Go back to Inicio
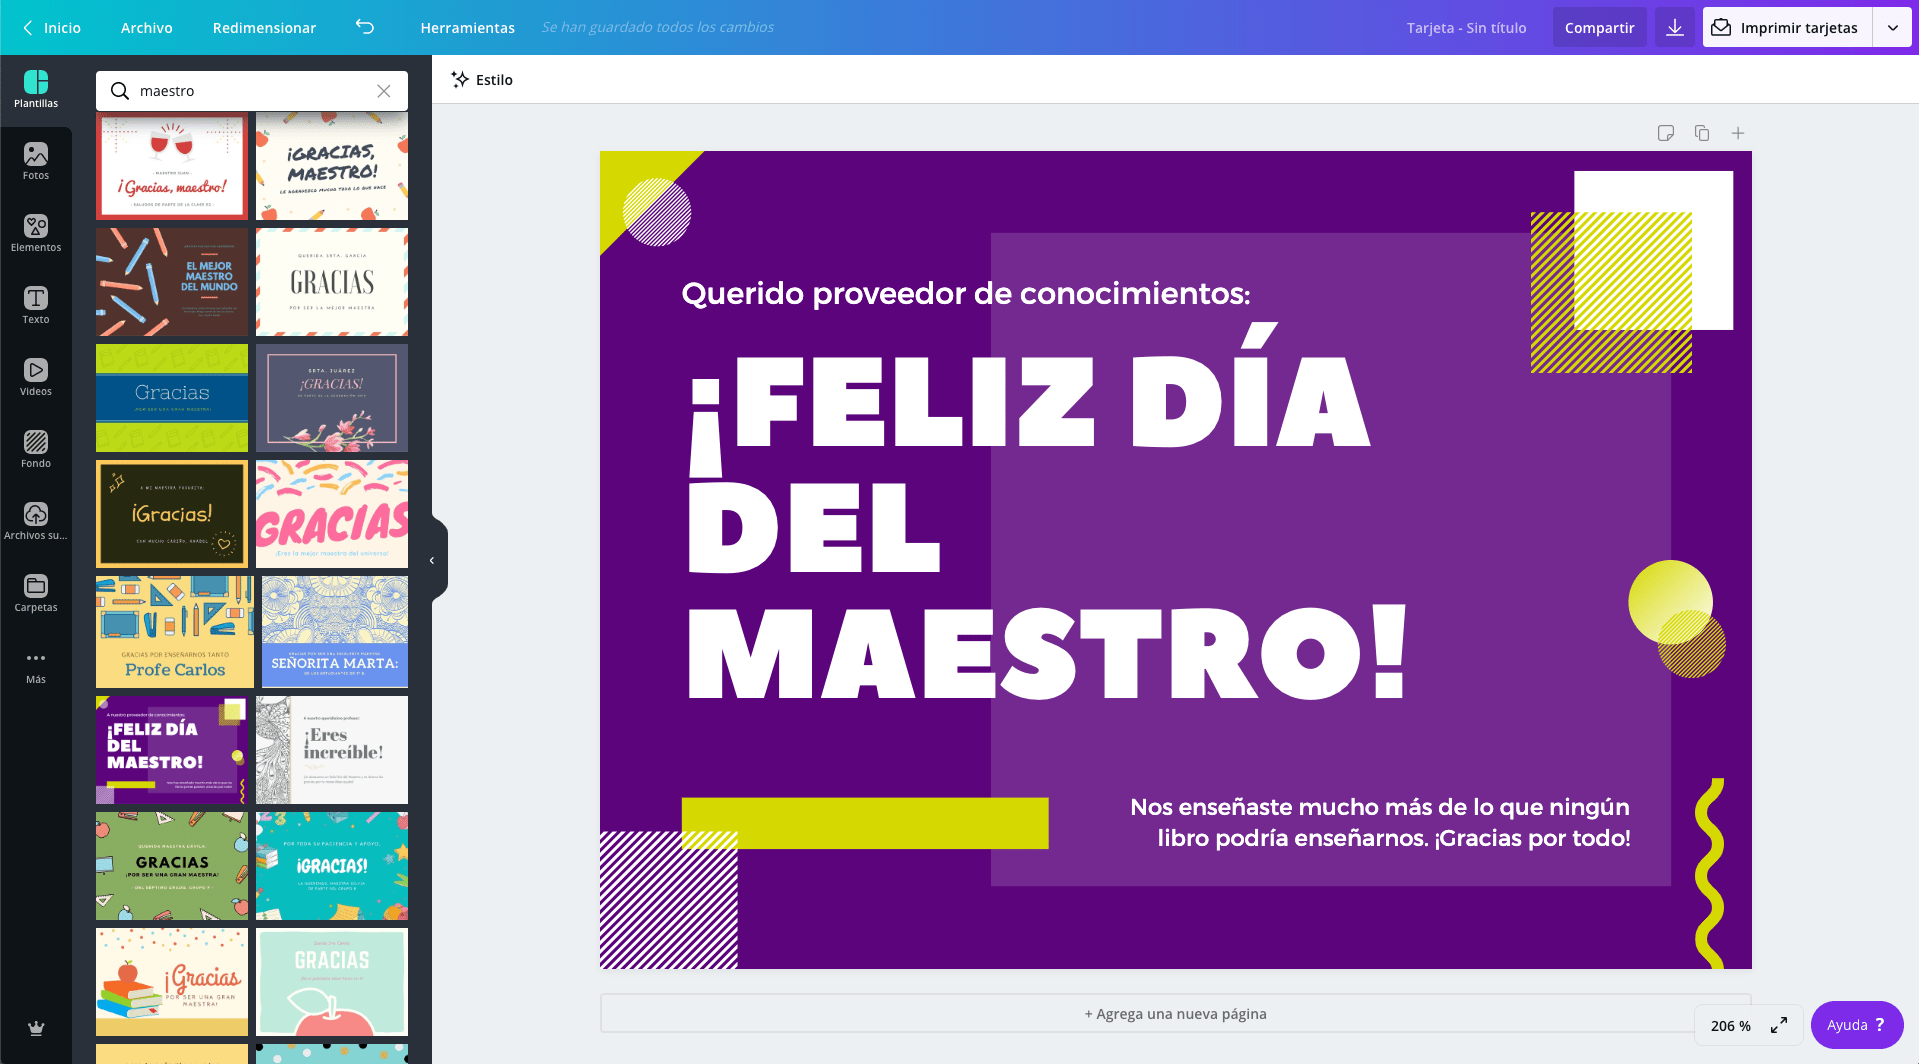Screen dimensions: 1919x1064 pos(52,28)
